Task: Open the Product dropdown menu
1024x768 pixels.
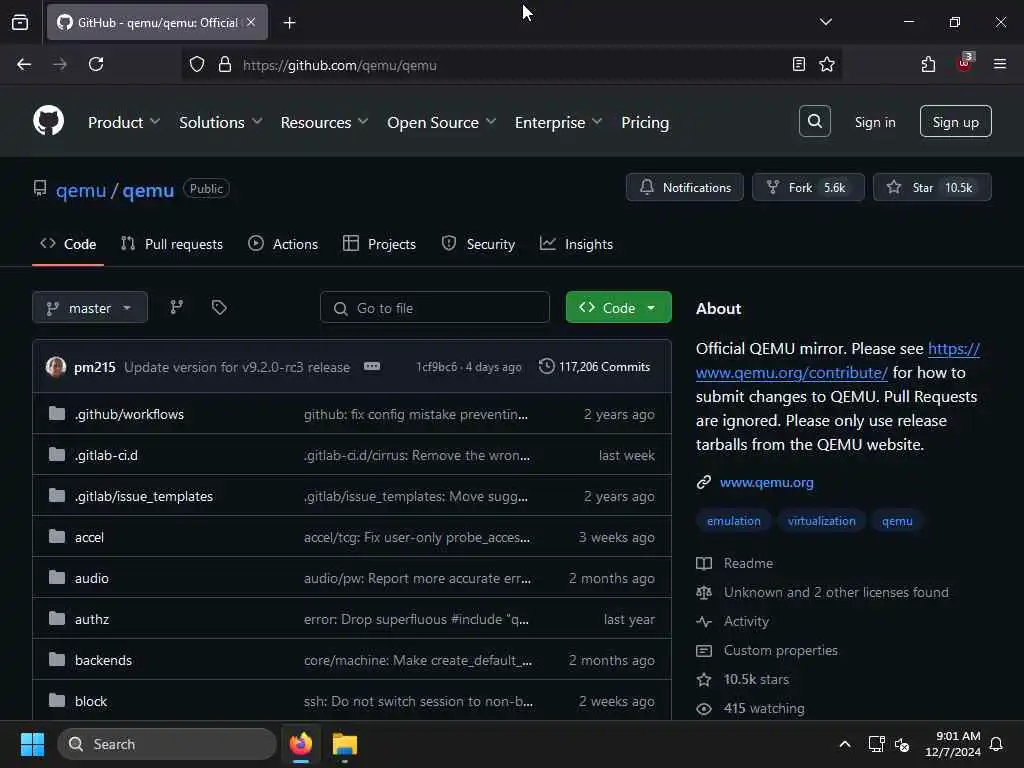Action: 124,122
